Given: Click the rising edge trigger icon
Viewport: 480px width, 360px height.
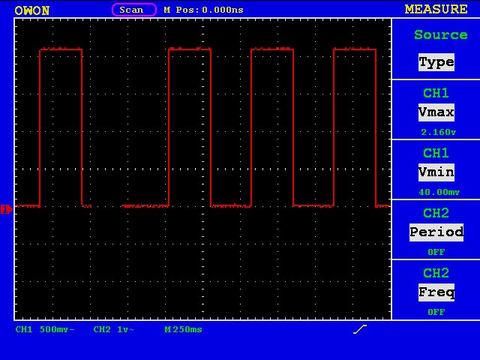Looking at the screenshot, I should coord(360,329).
